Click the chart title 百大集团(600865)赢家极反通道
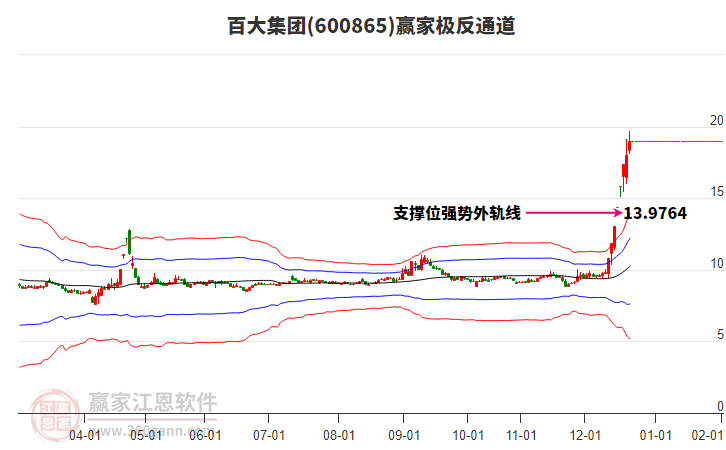Image resolution: width=726 pixels, height=450 pixels. click(x=371, y=26)
